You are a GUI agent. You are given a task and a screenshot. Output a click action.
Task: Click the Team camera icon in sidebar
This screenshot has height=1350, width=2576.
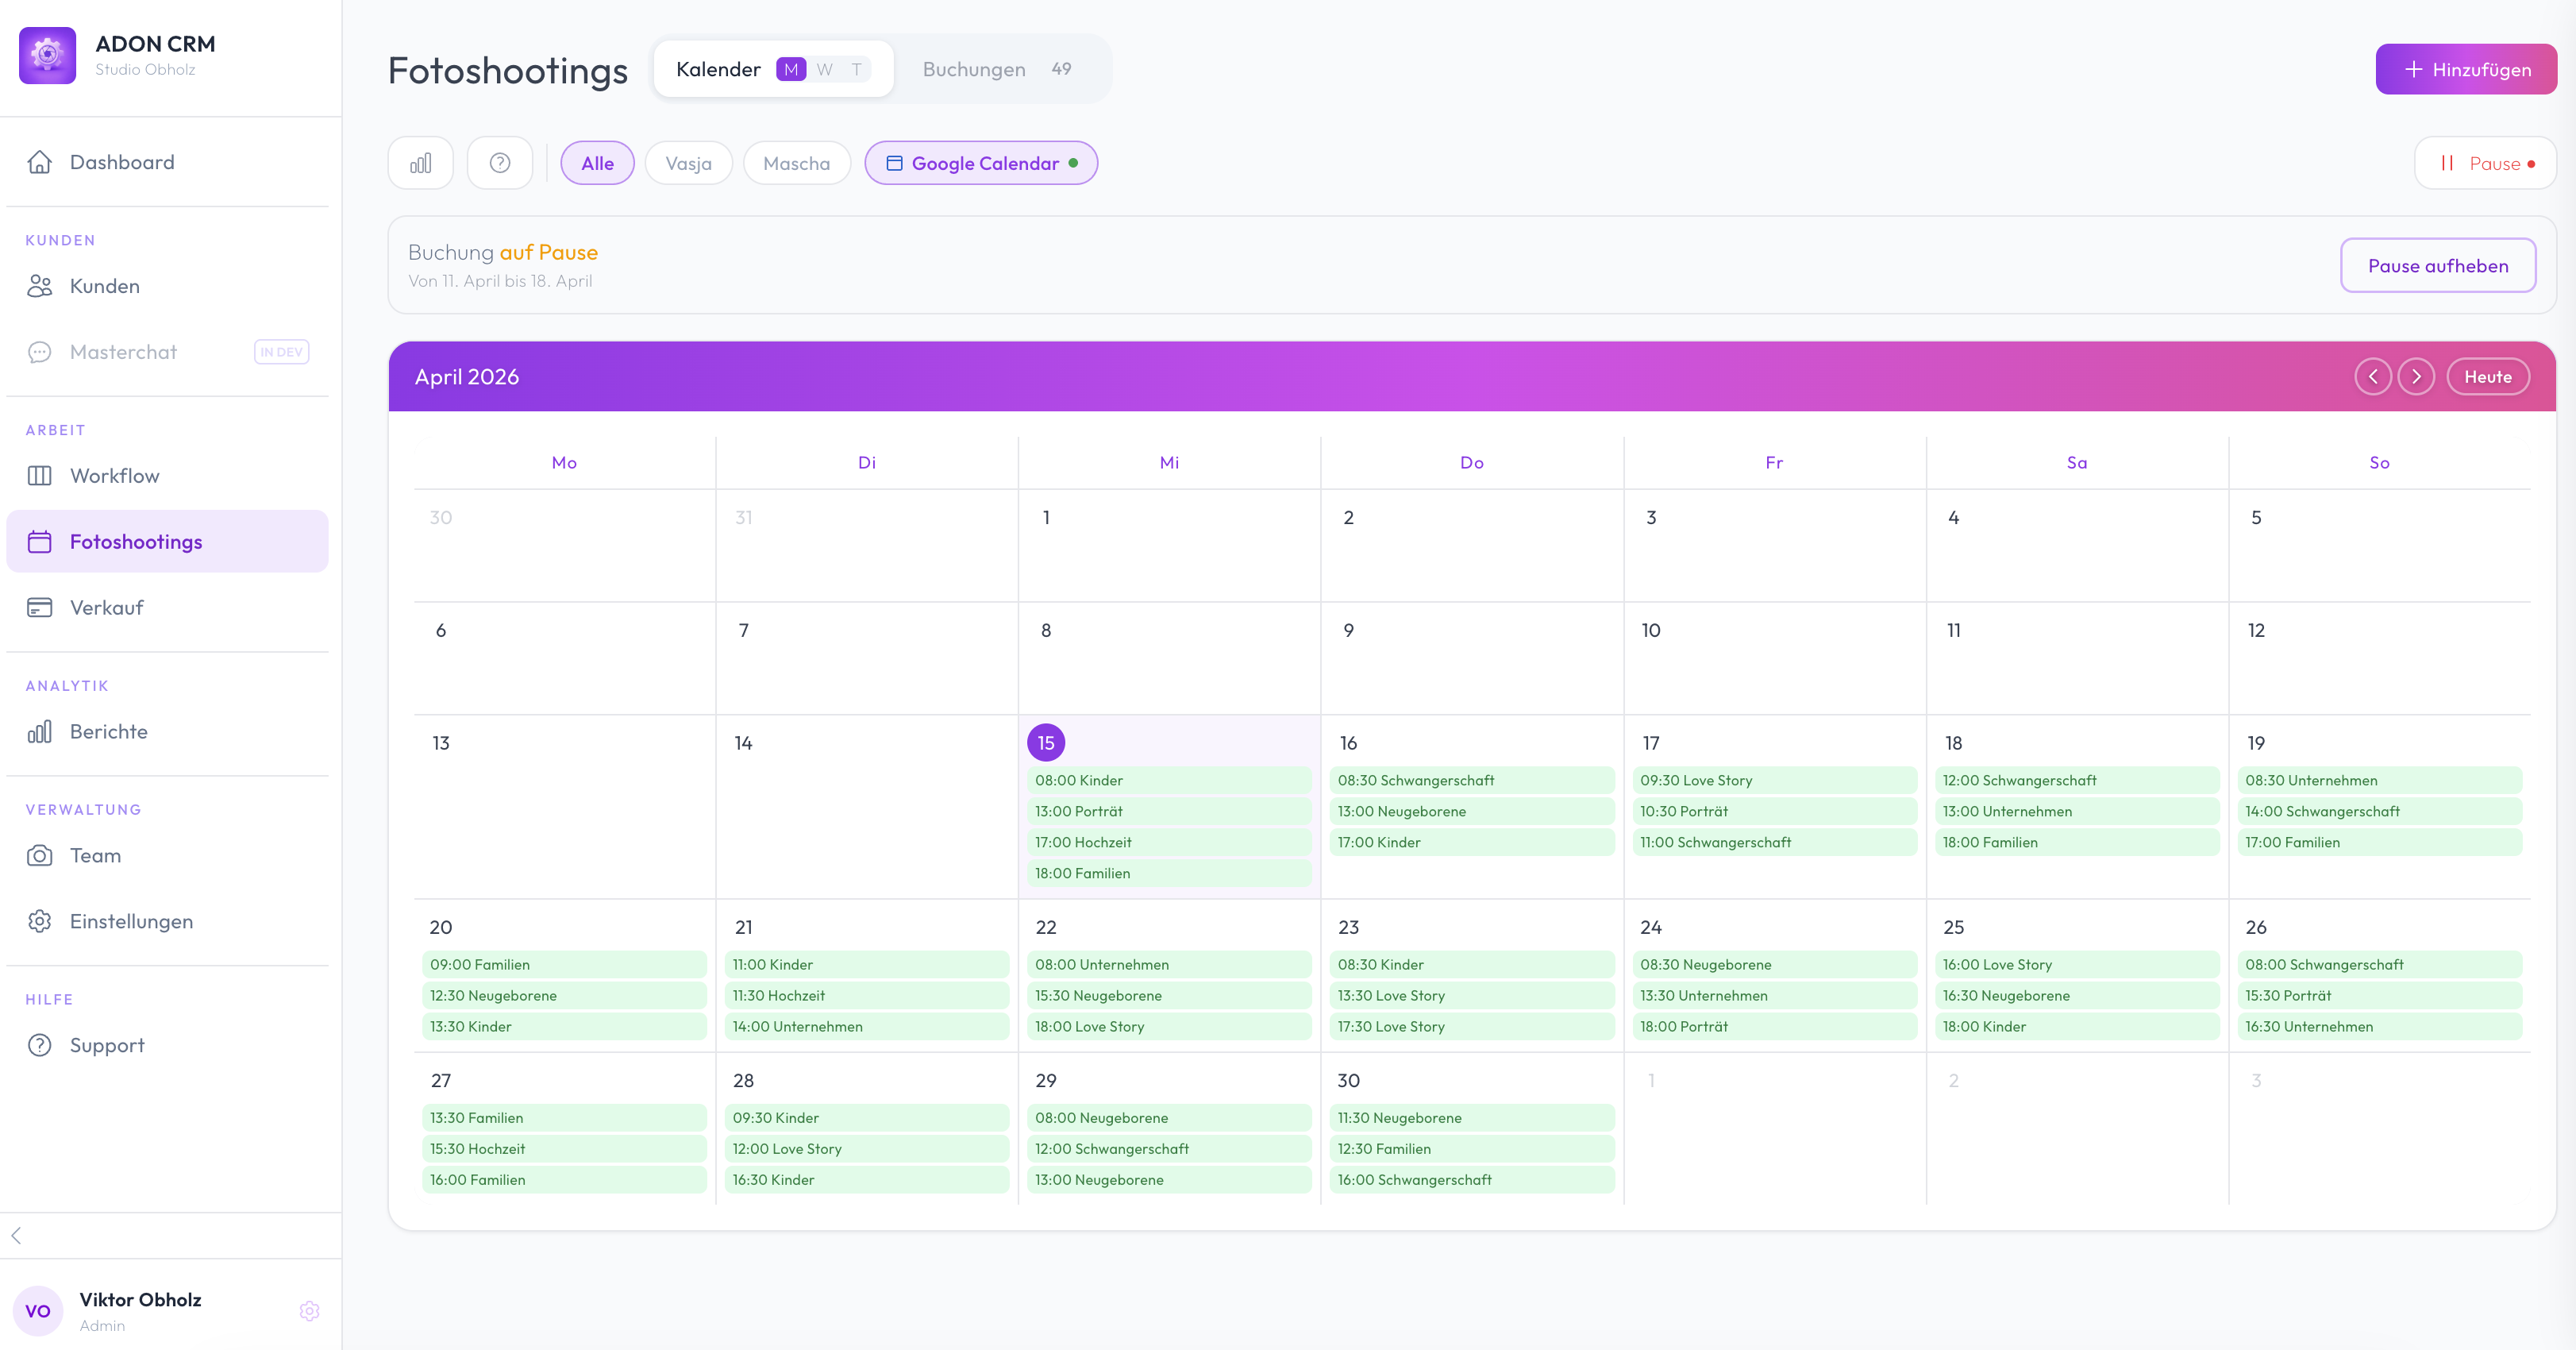point(40,855)
